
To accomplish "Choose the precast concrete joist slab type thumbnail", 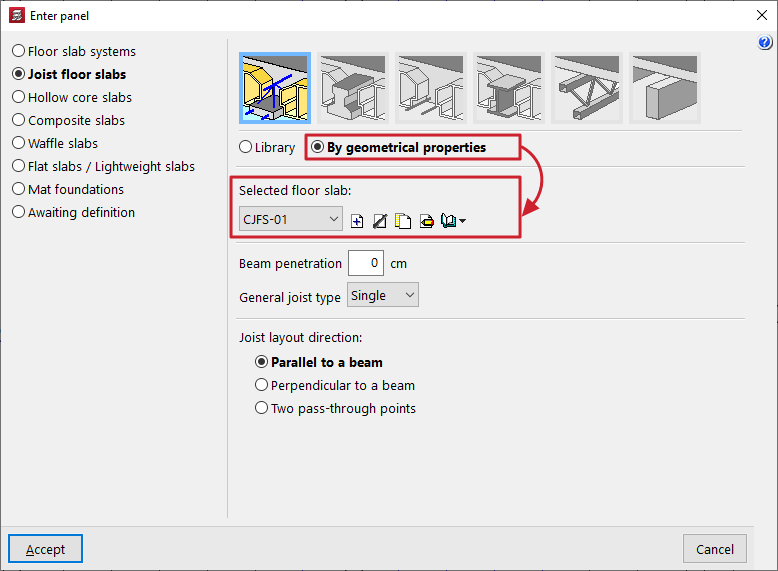I will point(353,88).
